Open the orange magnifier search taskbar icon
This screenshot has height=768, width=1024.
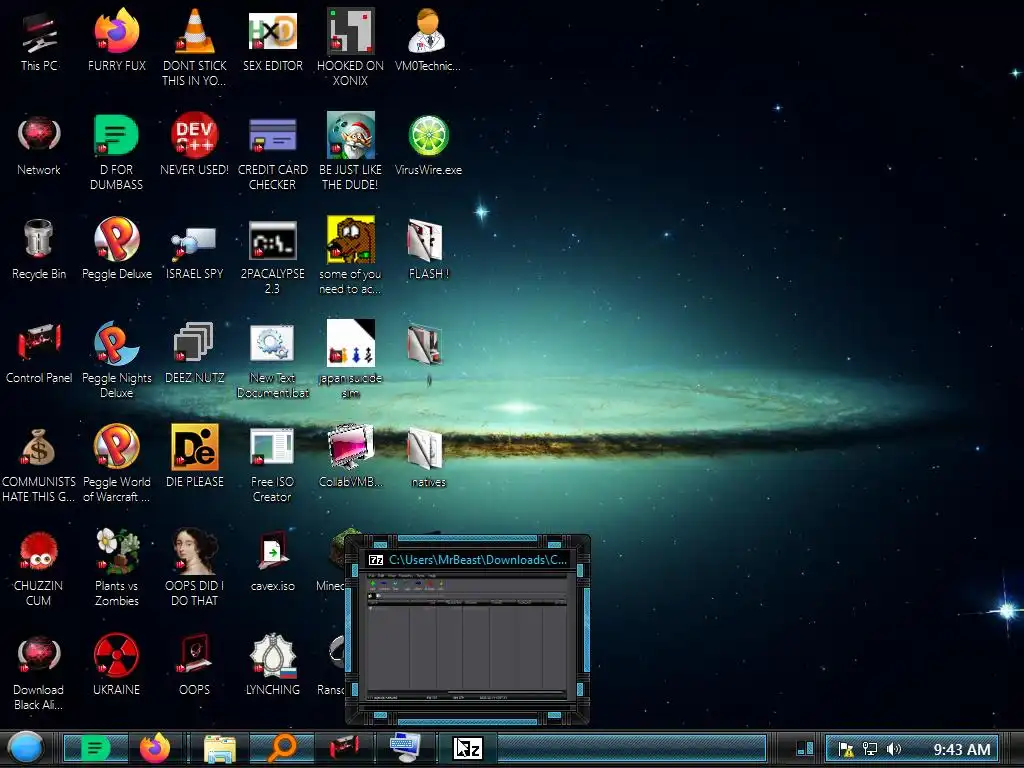(281, 748)
